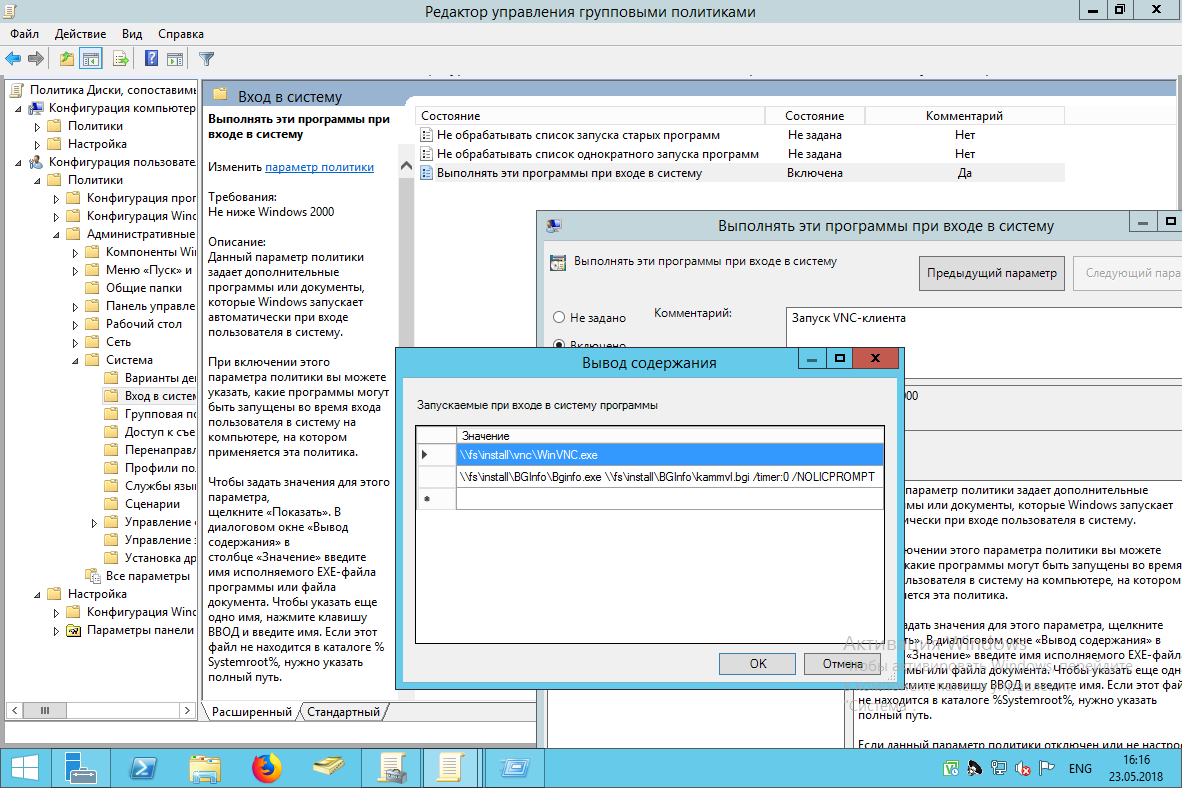Click 'Отмена' in 'Вывод содержания' dialog

tap(842, 664)
